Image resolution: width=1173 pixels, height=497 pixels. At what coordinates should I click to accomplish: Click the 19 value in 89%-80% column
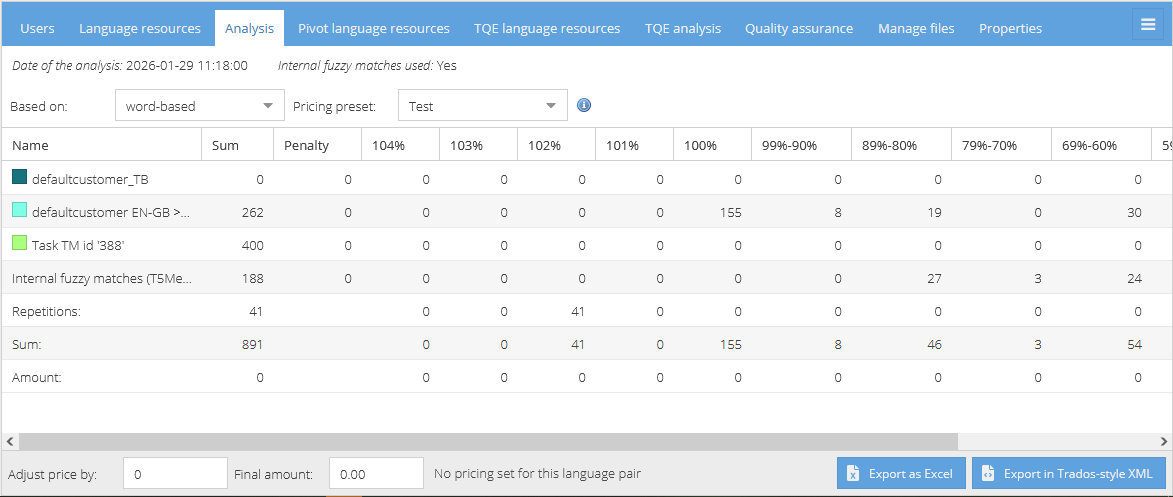(934, 212)
